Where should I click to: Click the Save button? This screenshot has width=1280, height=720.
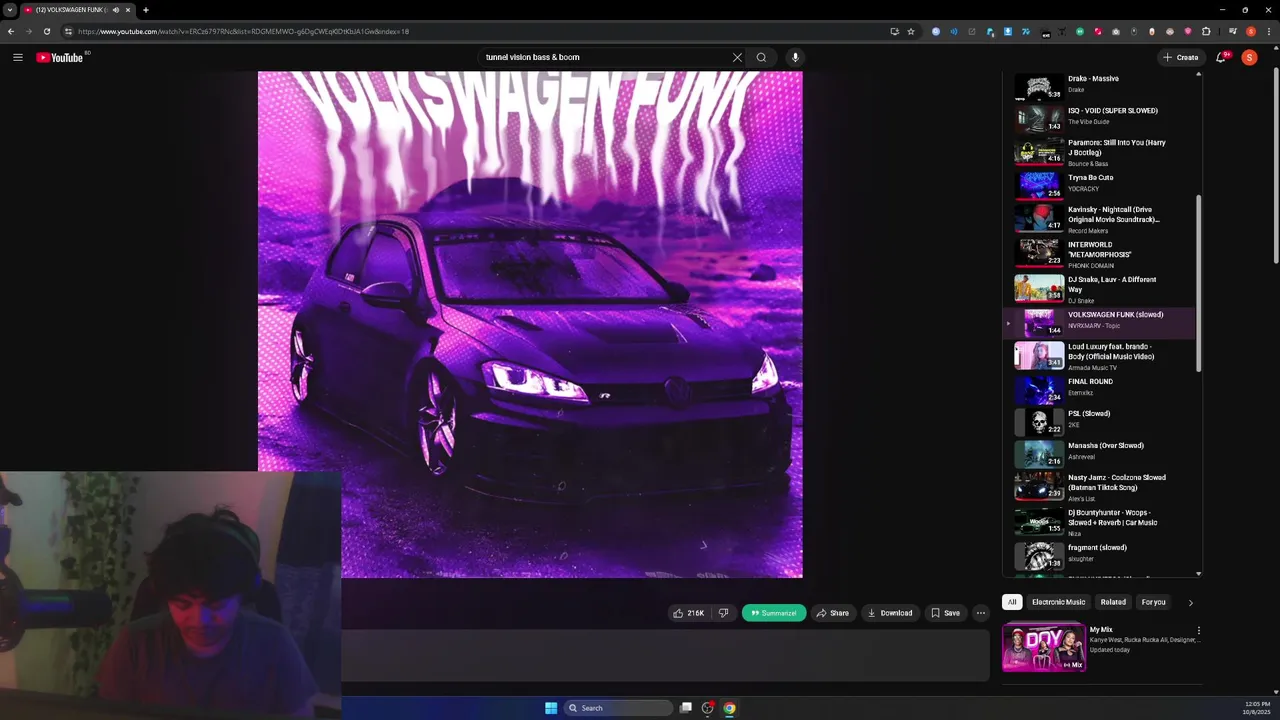pyautogui.click(x=946, y=613)
